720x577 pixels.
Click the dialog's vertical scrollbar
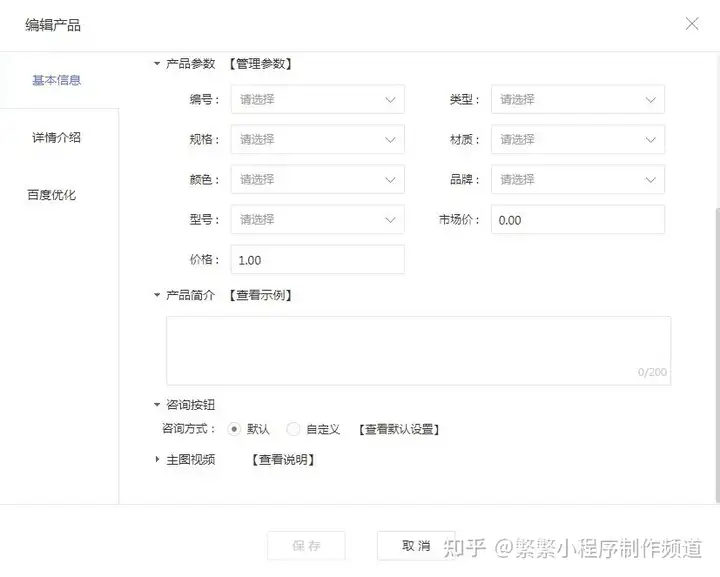[x=717, y=353]
